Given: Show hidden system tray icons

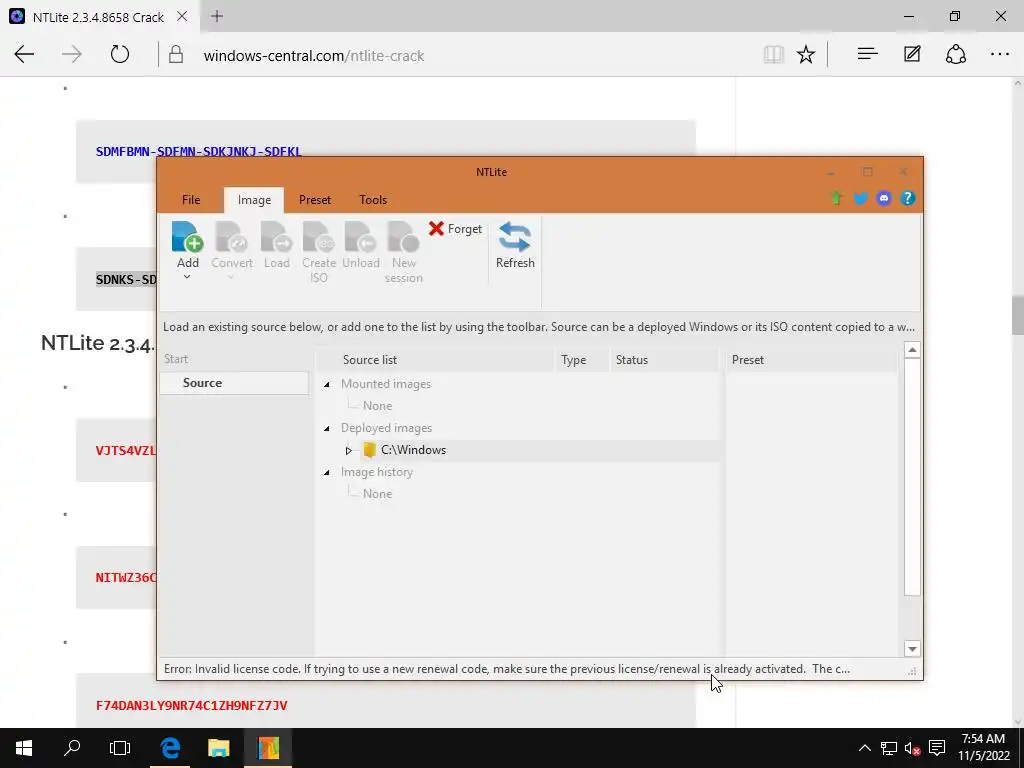Looking at the screenshot, I should (x=864, y=748).
